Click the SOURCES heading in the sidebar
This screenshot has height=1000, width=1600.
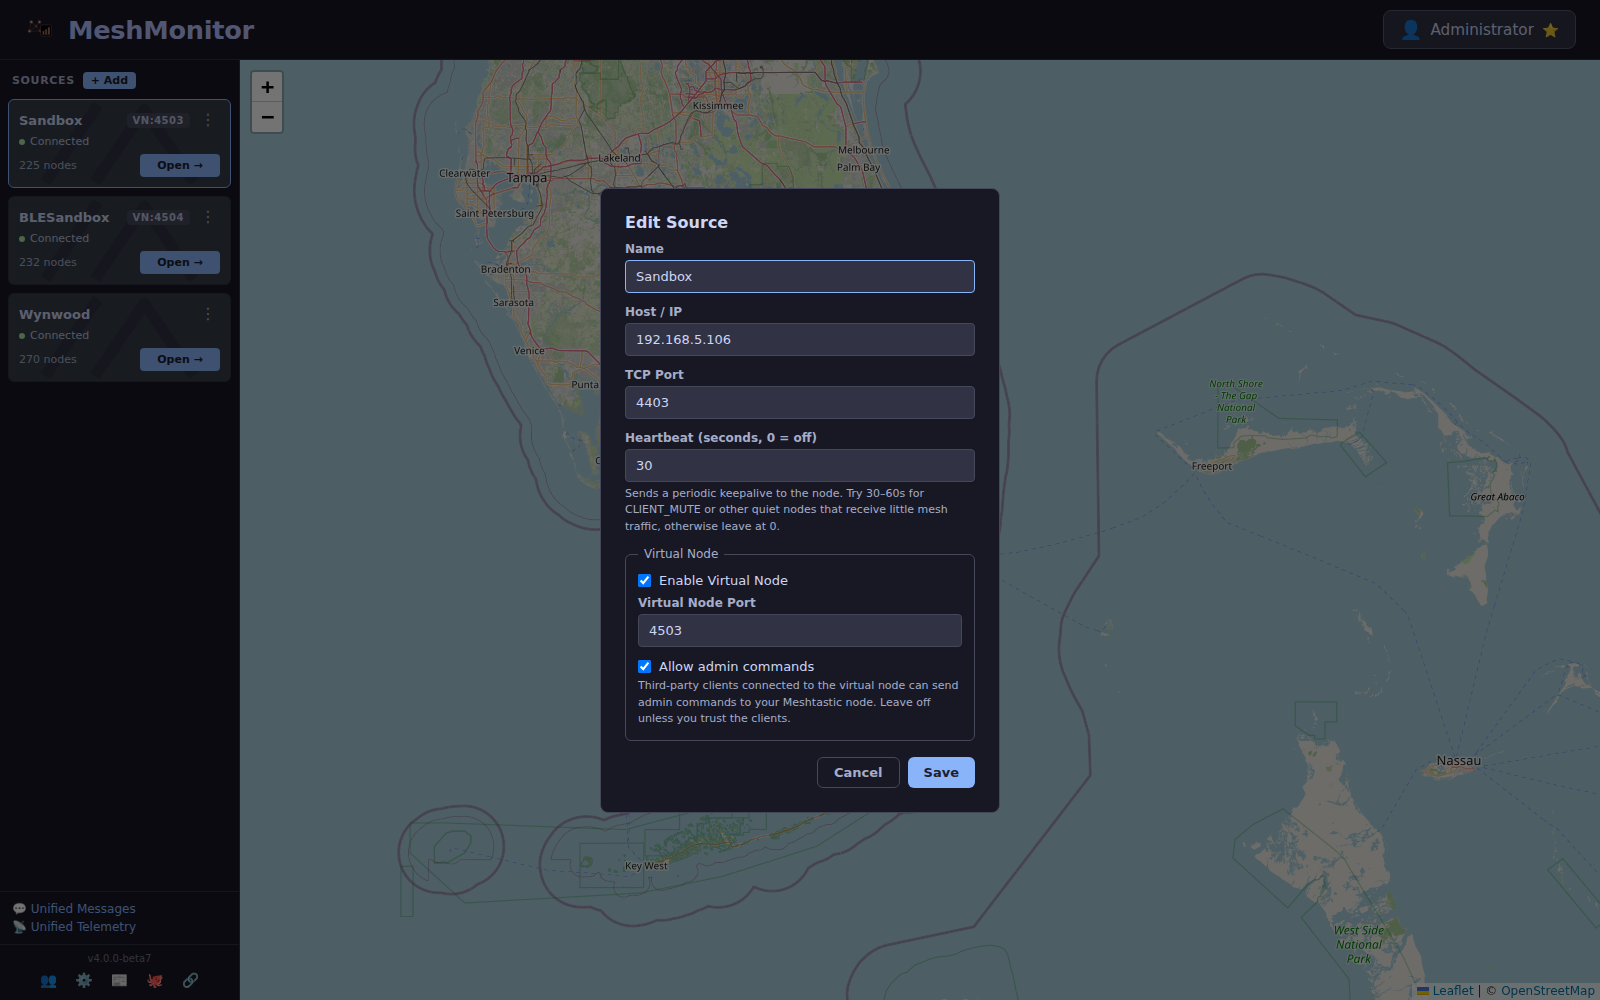pos(43,80)
